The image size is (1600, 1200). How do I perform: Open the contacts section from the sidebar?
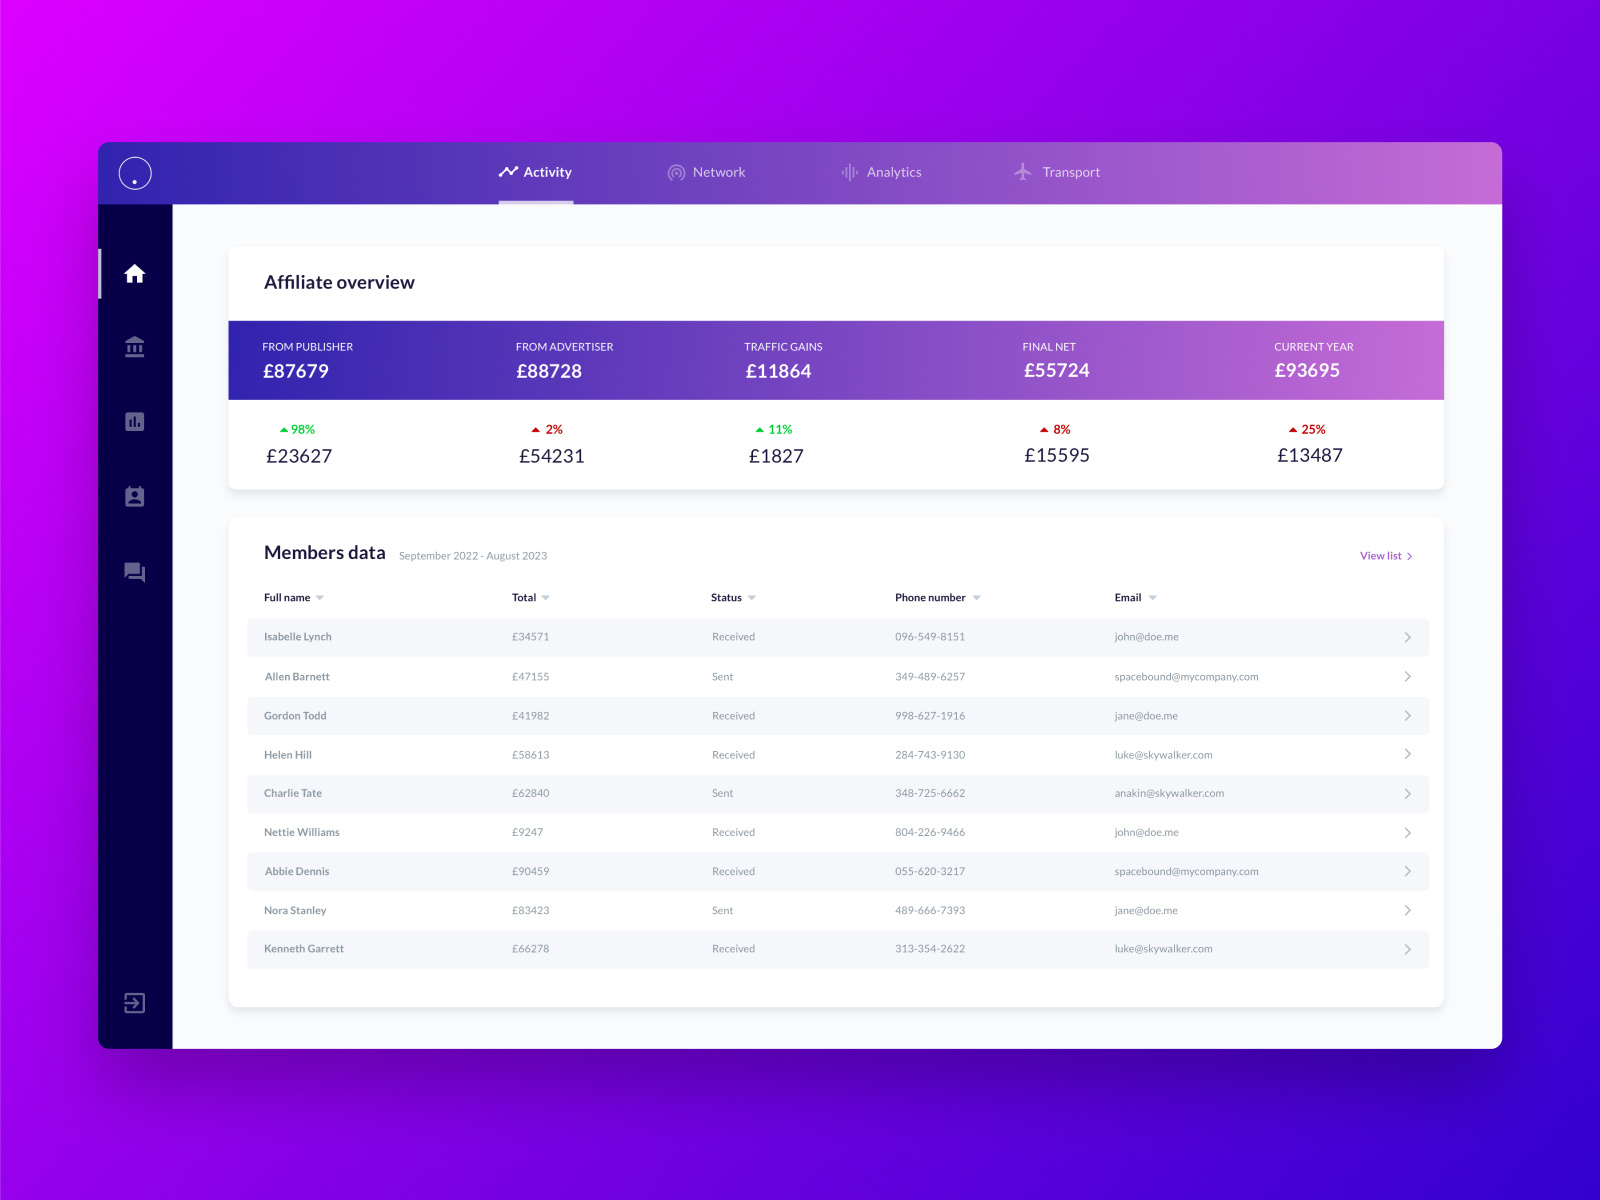pyautogui.click(x=133, y=496)
